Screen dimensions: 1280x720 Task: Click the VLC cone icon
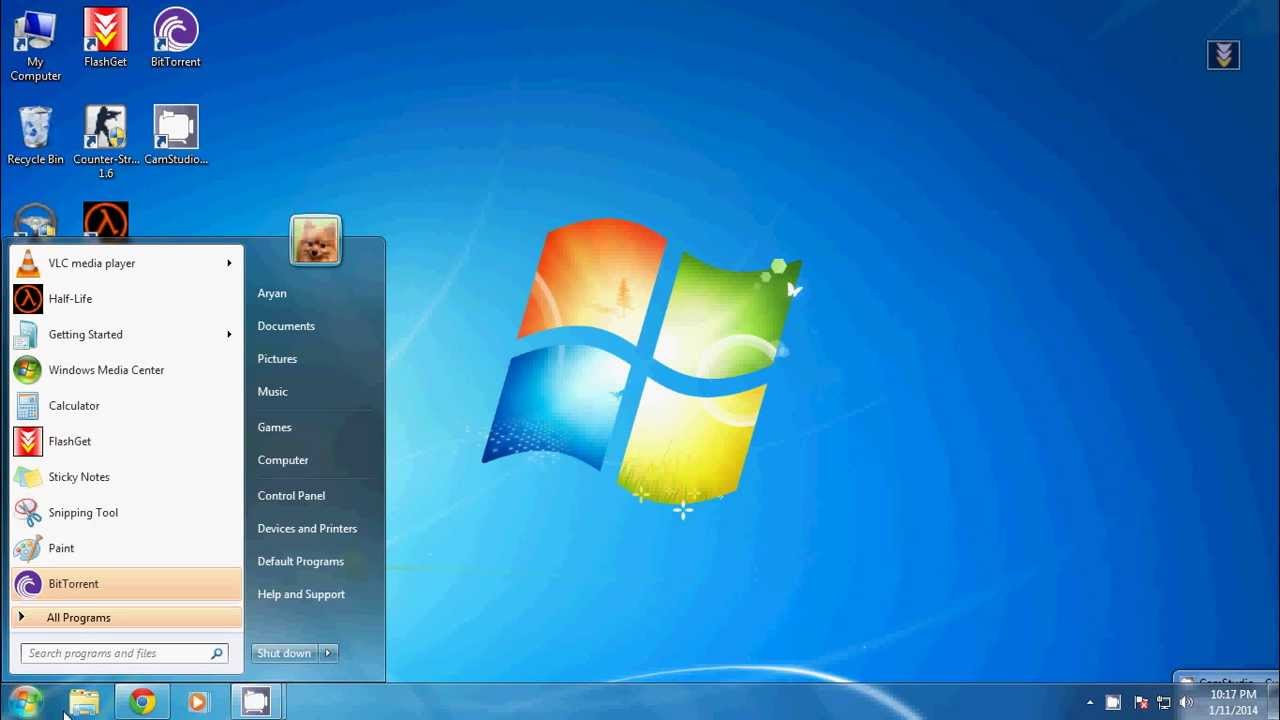[x=28, y=263]
